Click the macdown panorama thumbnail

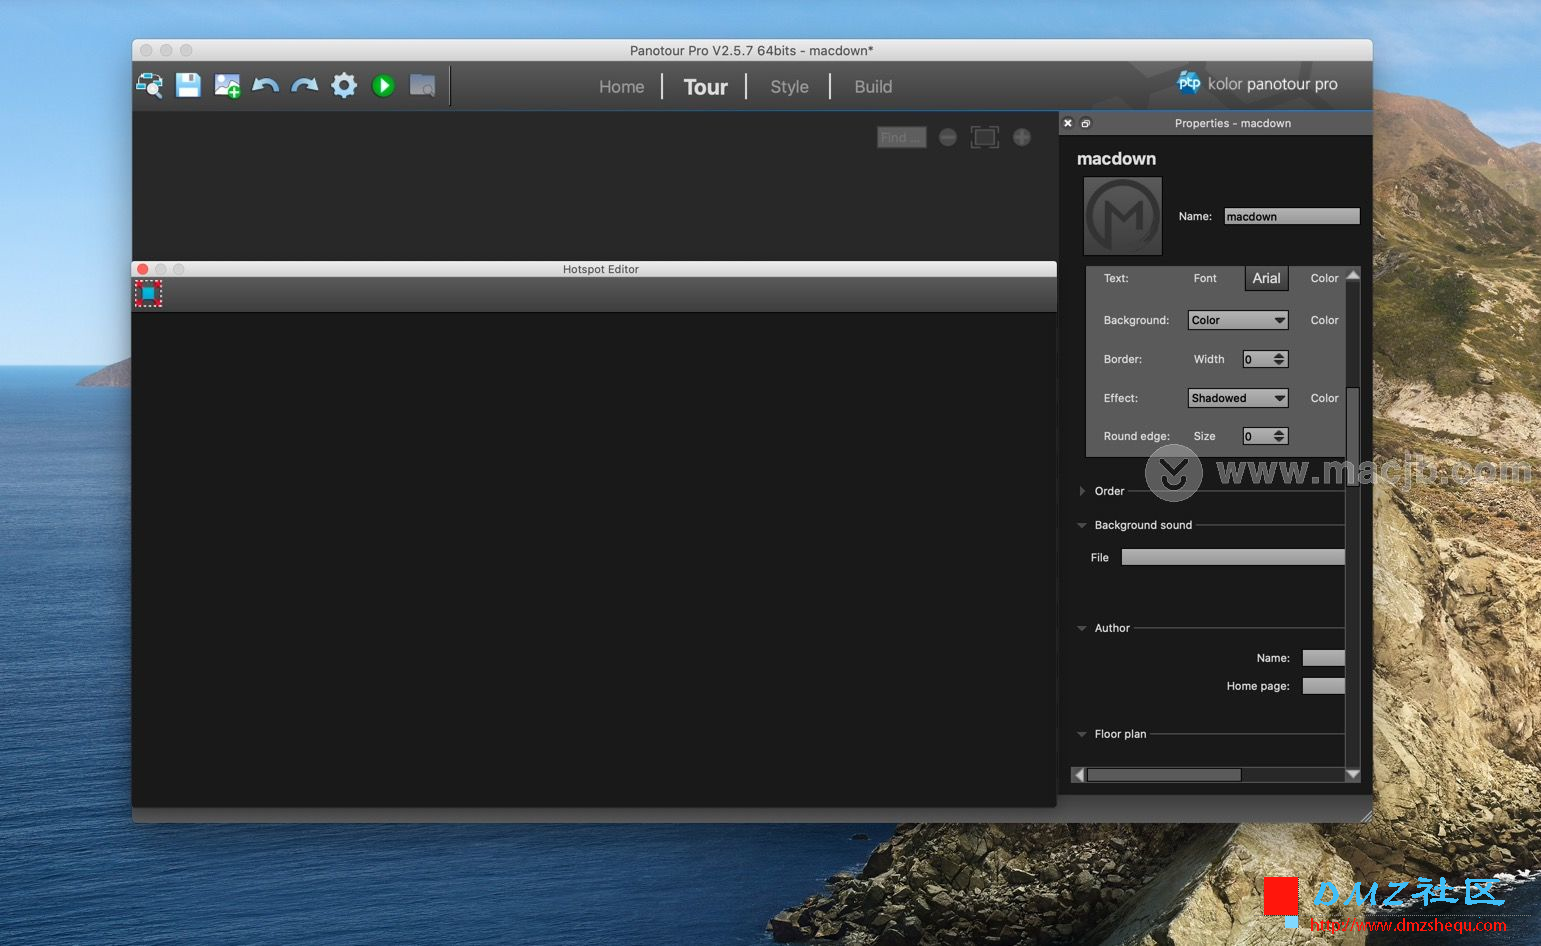point(1123,216)
